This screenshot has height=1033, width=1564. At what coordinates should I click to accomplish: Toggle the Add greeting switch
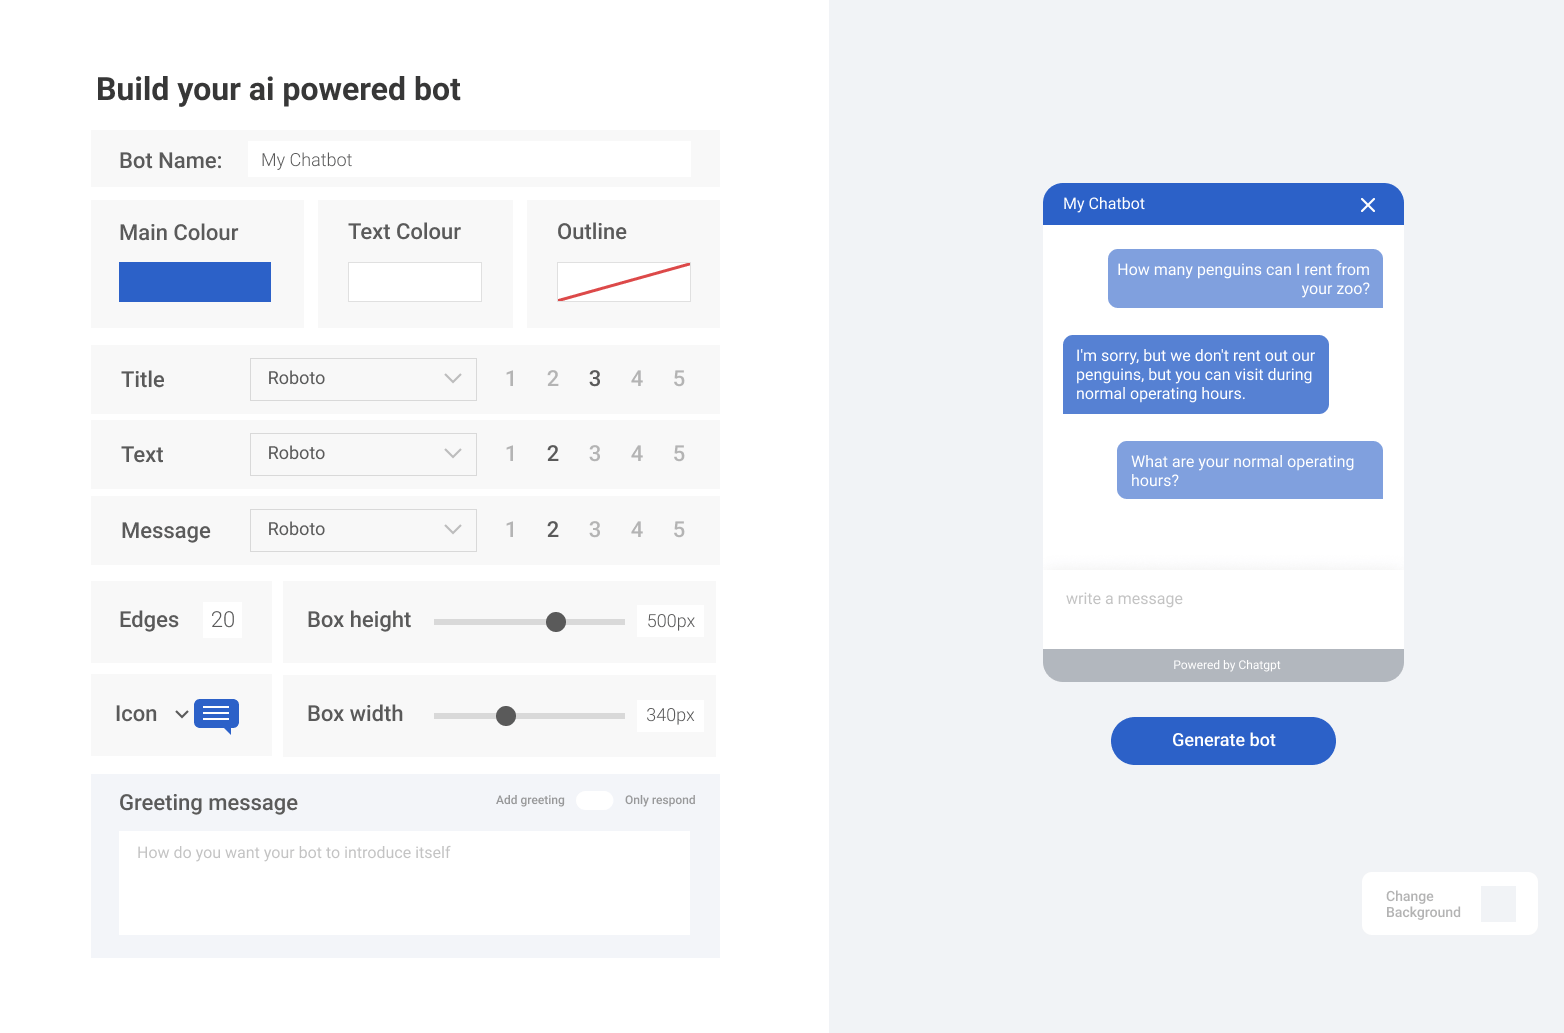[x=594, y=800]
